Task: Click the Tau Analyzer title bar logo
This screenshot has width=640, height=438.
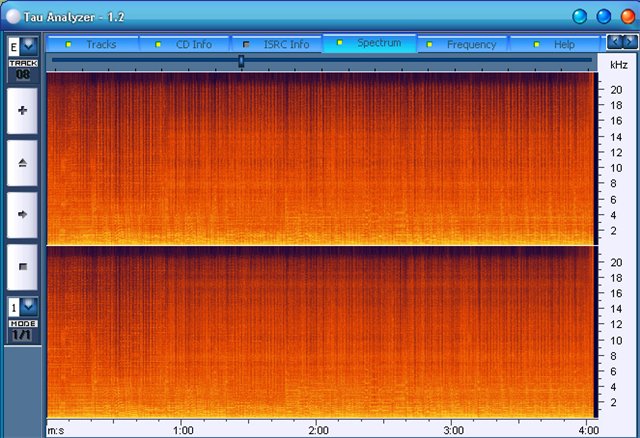Action: (12, 16)
